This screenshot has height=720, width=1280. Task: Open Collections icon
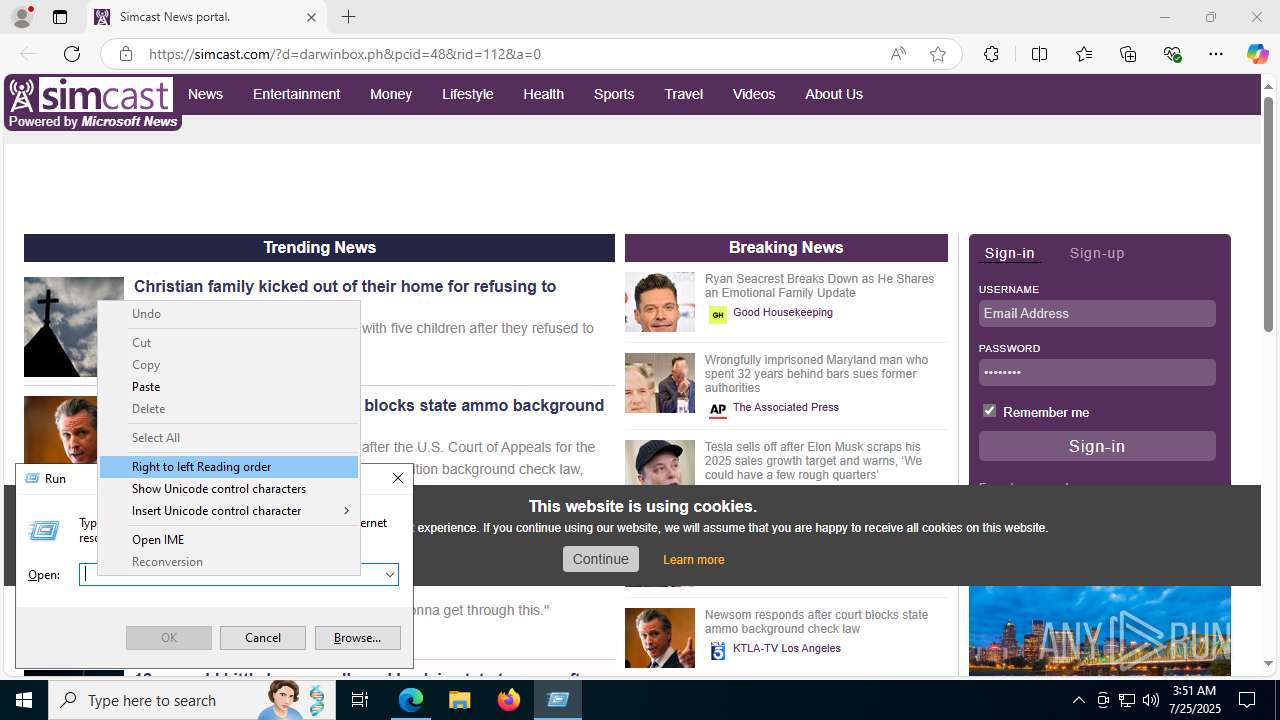1128,54
